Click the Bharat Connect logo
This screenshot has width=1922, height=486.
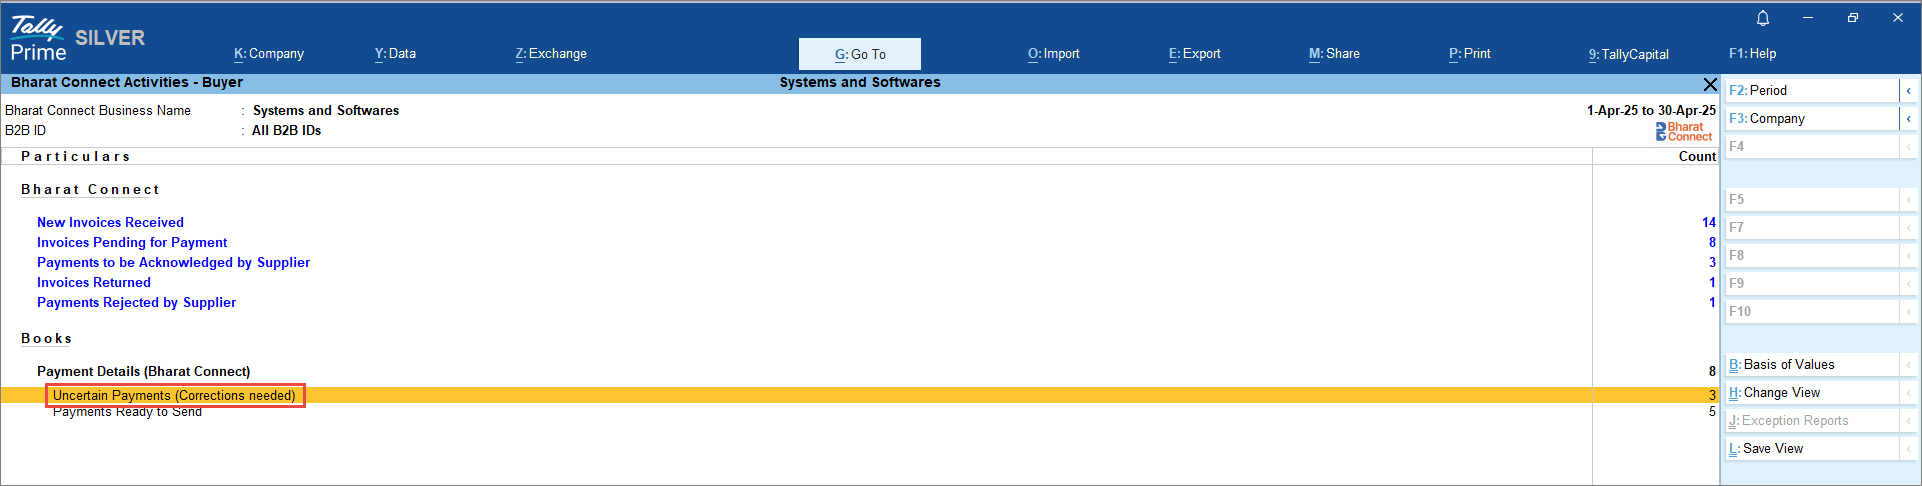(x=1684, y=132)
